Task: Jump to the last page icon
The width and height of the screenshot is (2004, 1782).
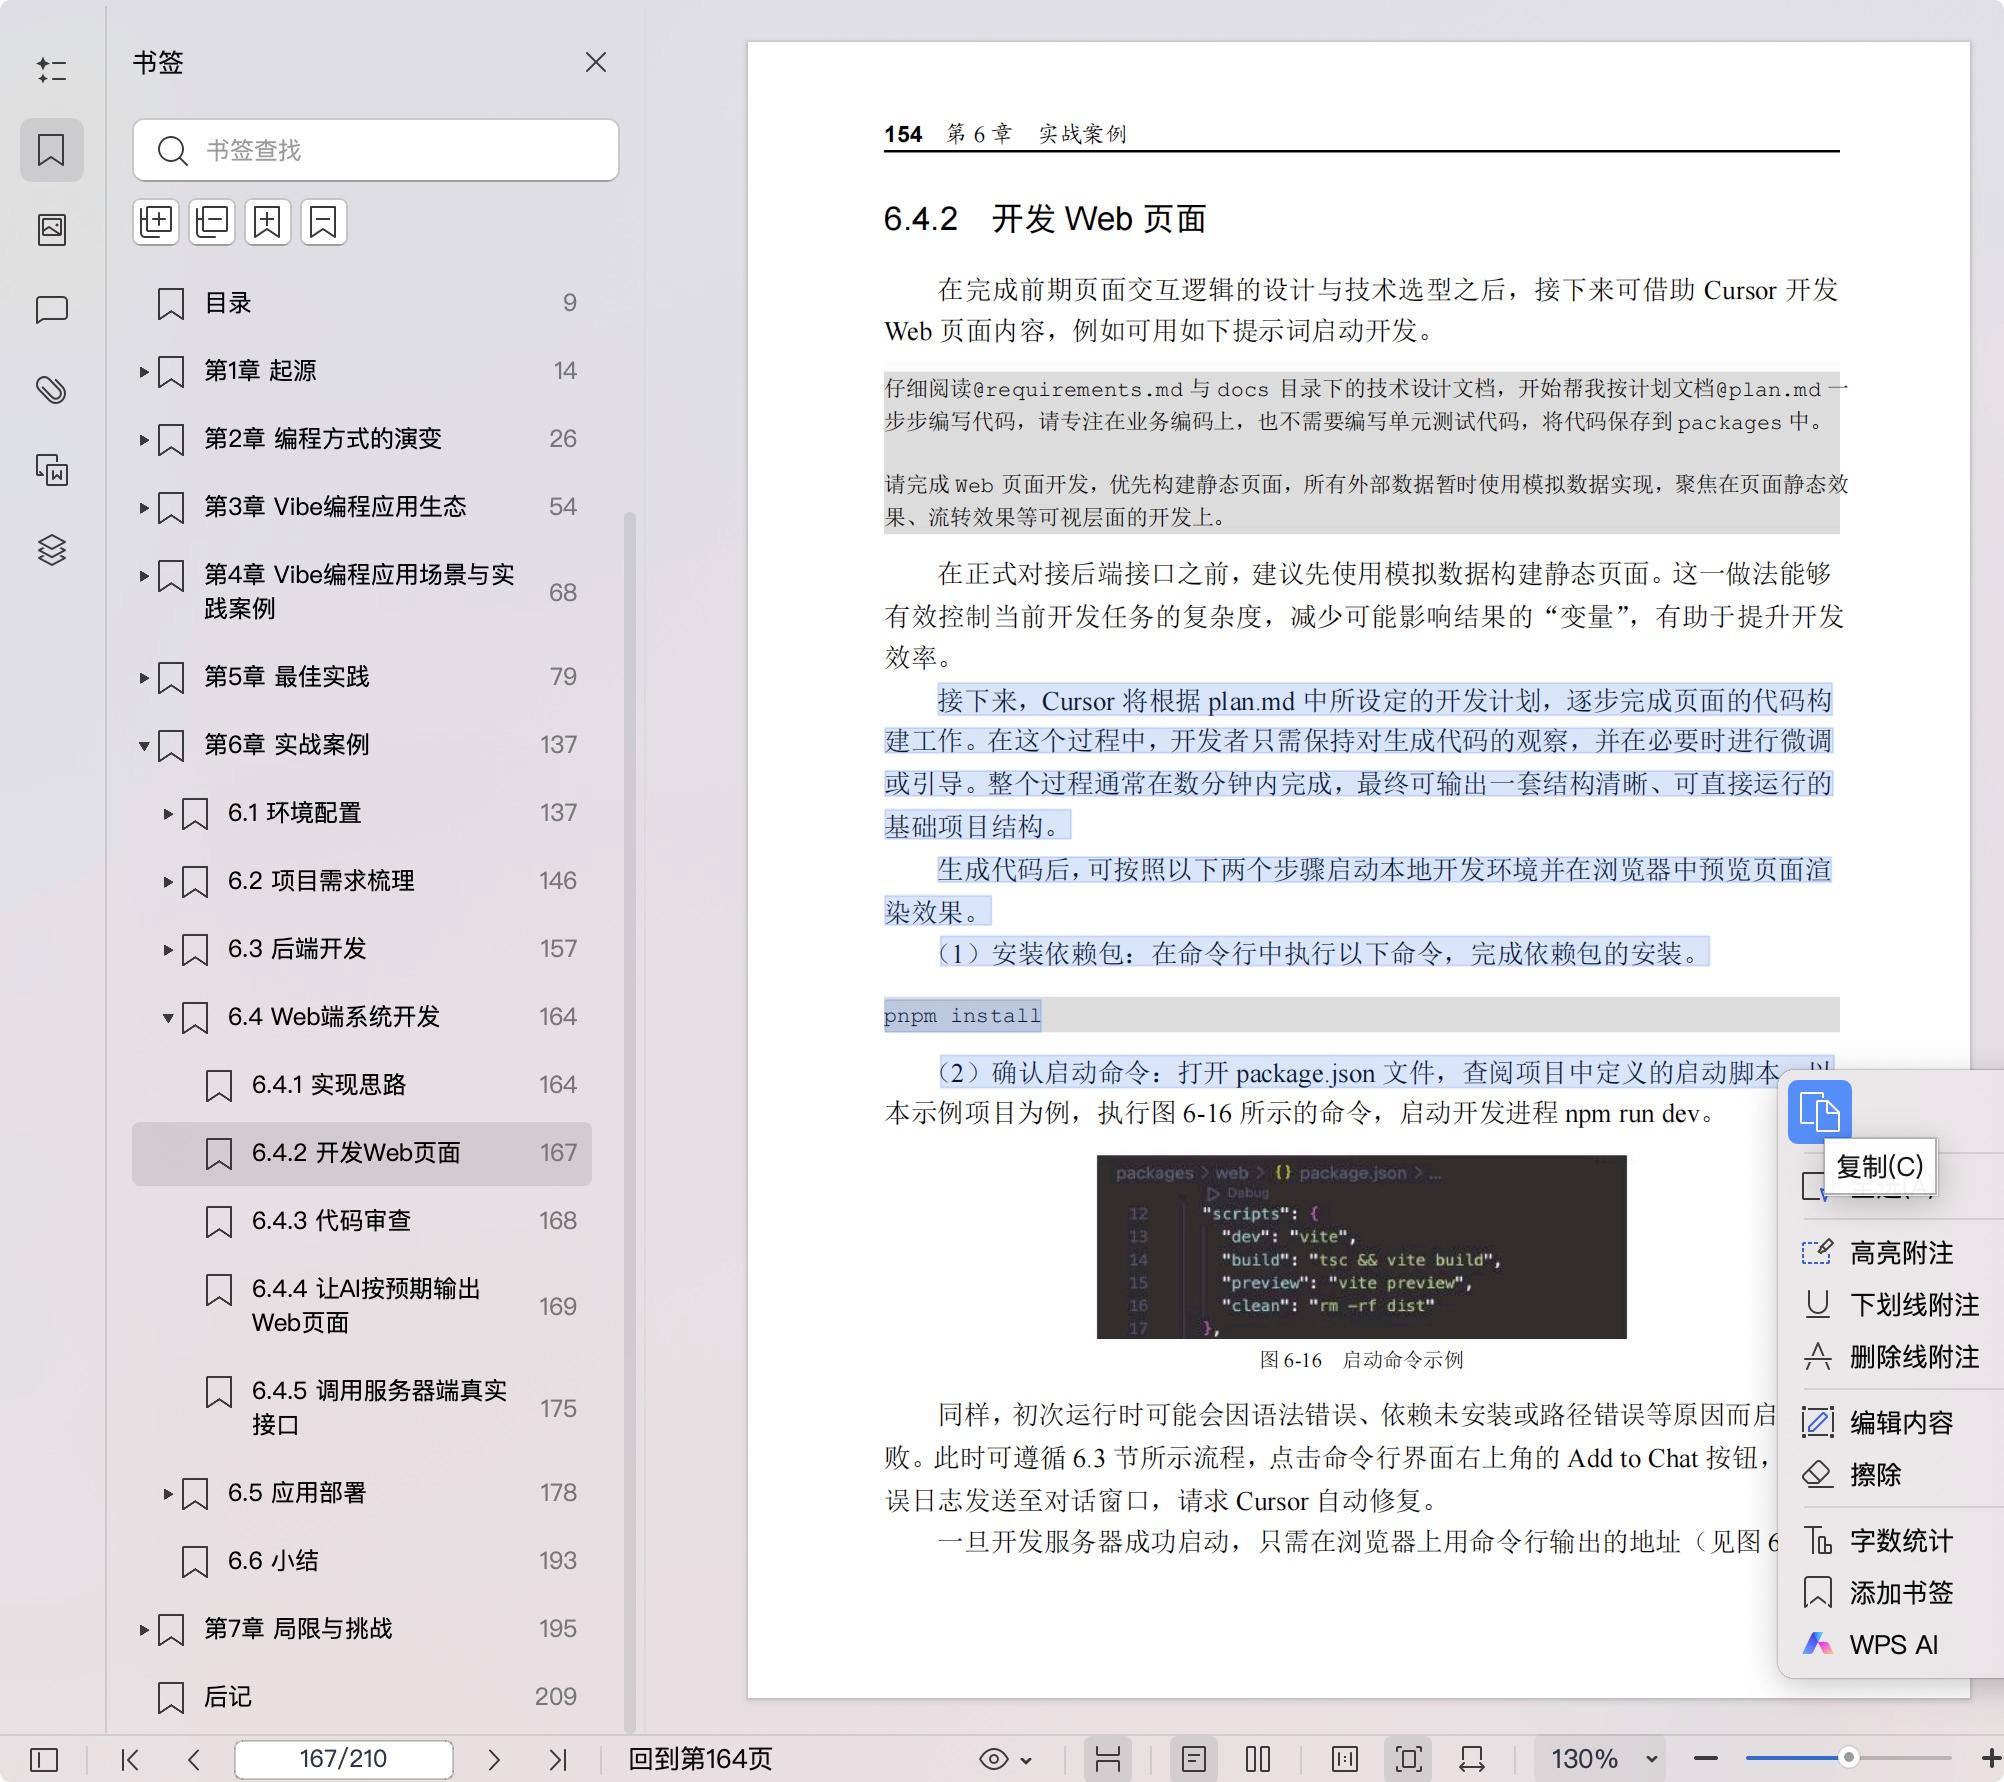Action: pos(558,1759)
